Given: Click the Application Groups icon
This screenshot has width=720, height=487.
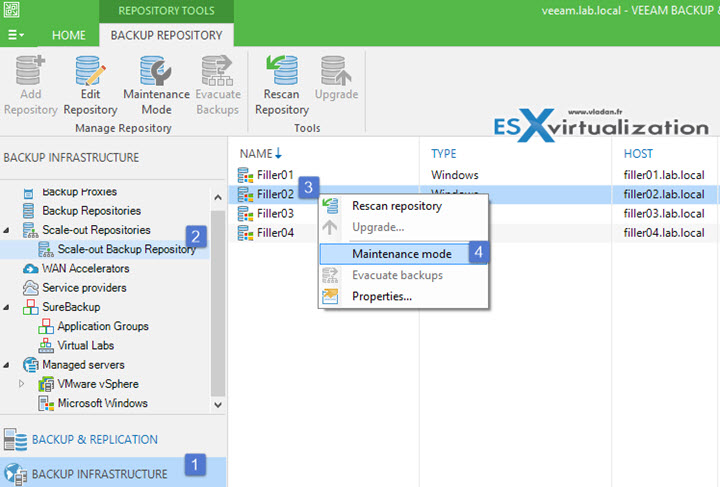Looking at the screenshot, I should [46, 326].
